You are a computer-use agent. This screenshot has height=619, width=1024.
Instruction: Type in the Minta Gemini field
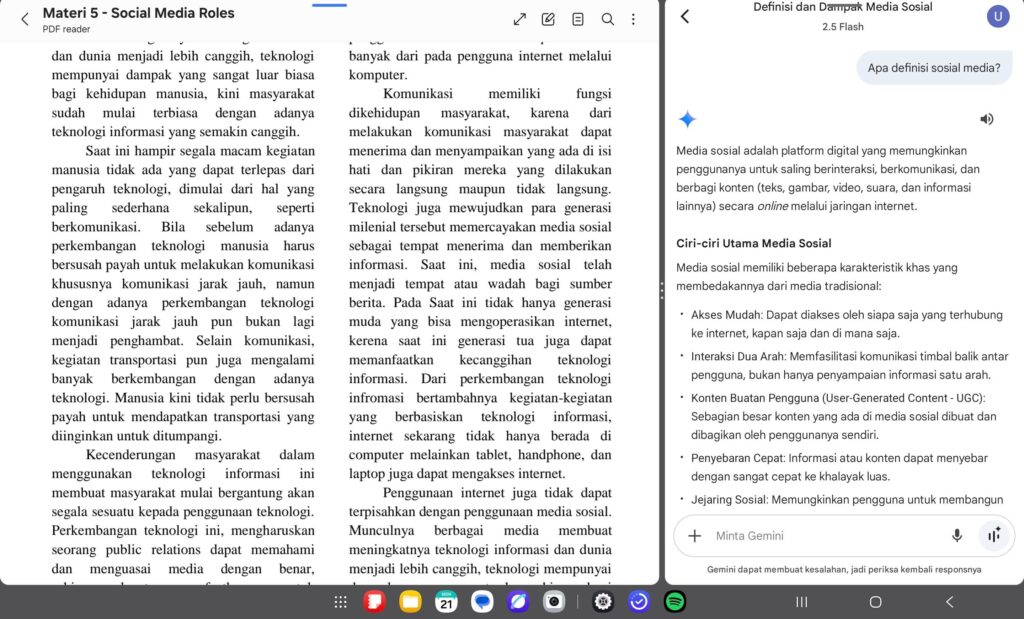point(820,536)
